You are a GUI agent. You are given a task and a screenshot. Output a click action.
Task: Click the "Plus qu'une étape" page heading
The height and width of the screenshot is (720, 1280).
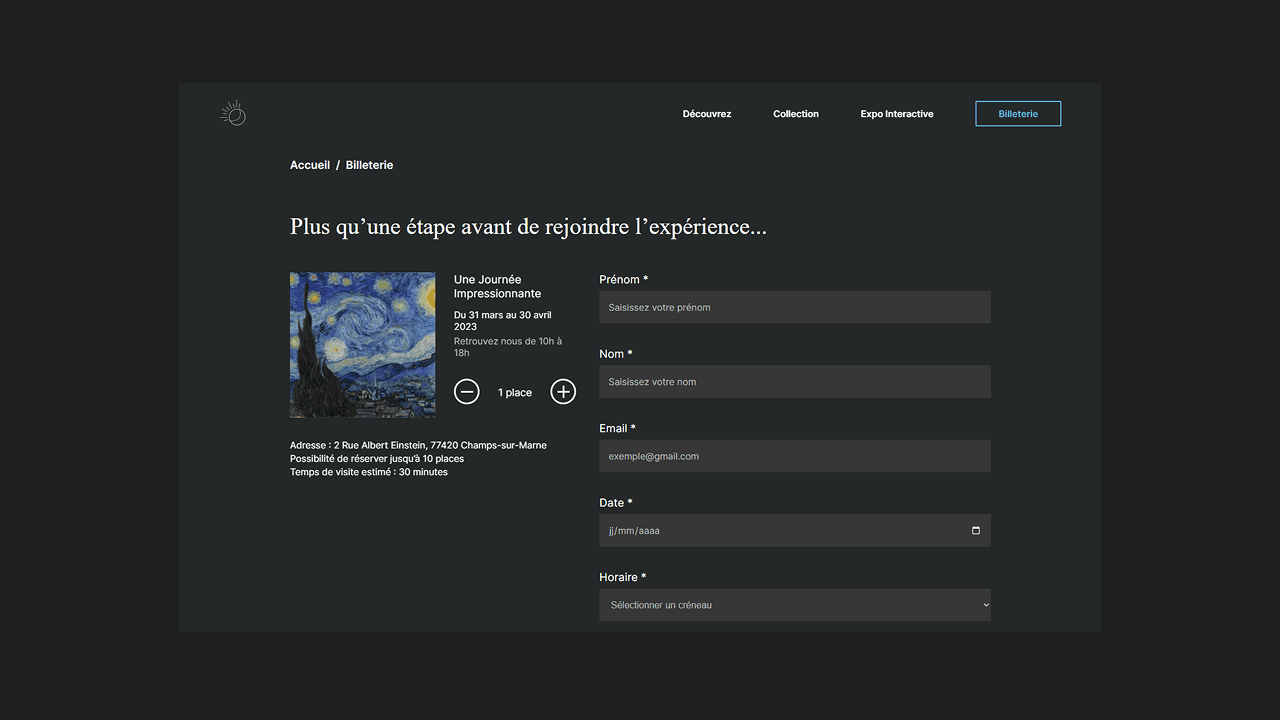click(528, 227)
